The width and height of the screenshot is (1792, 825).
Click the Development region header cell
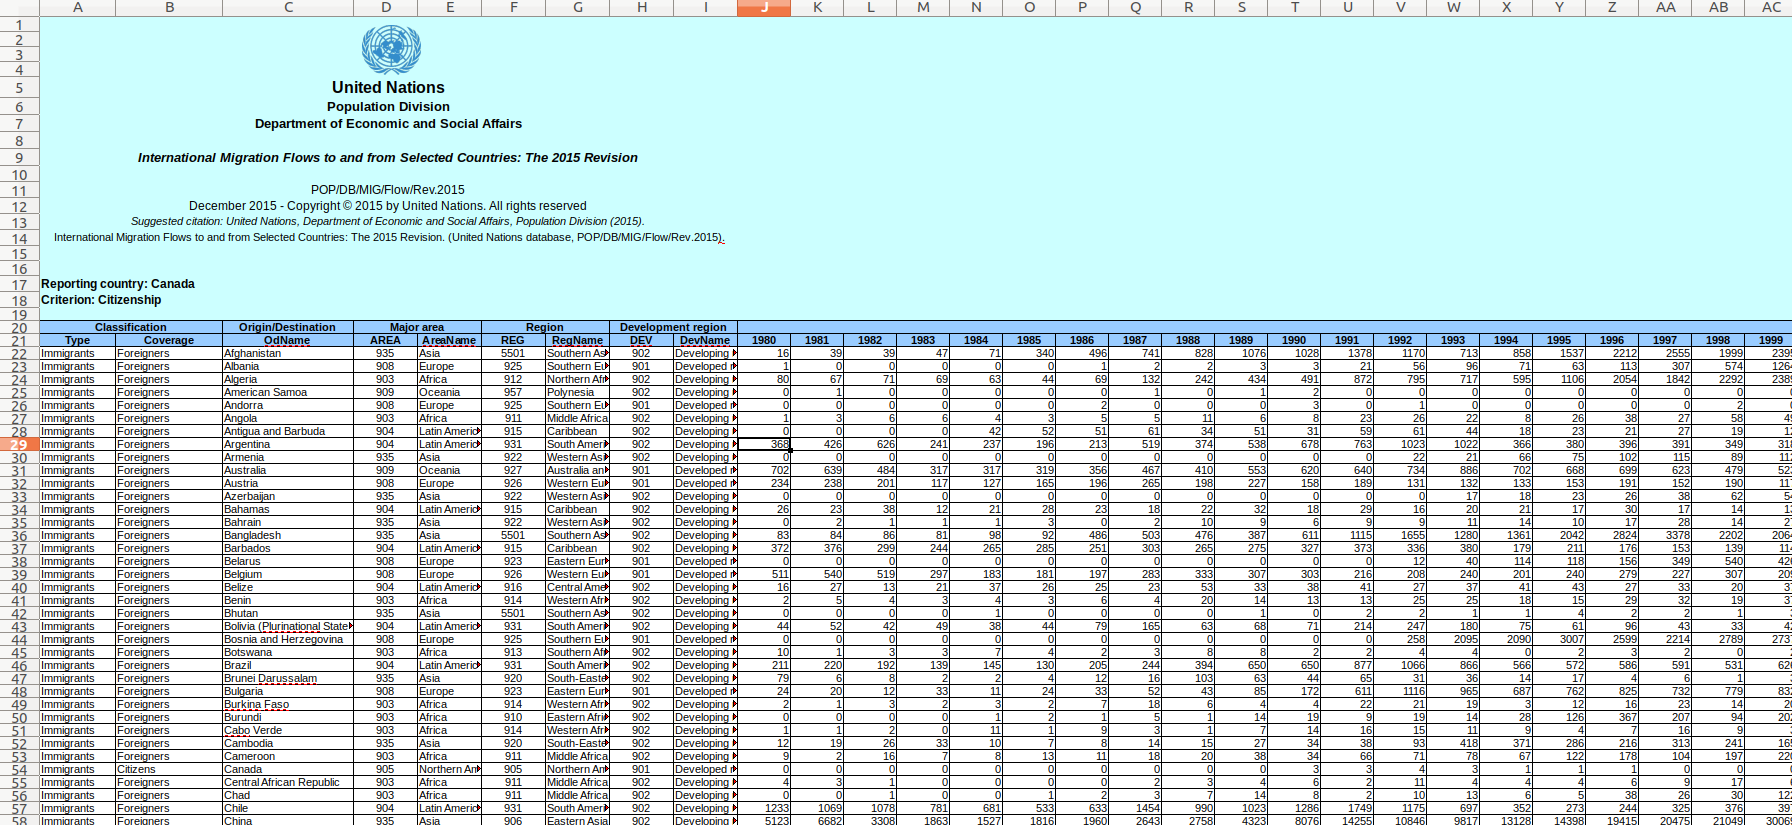673,327
